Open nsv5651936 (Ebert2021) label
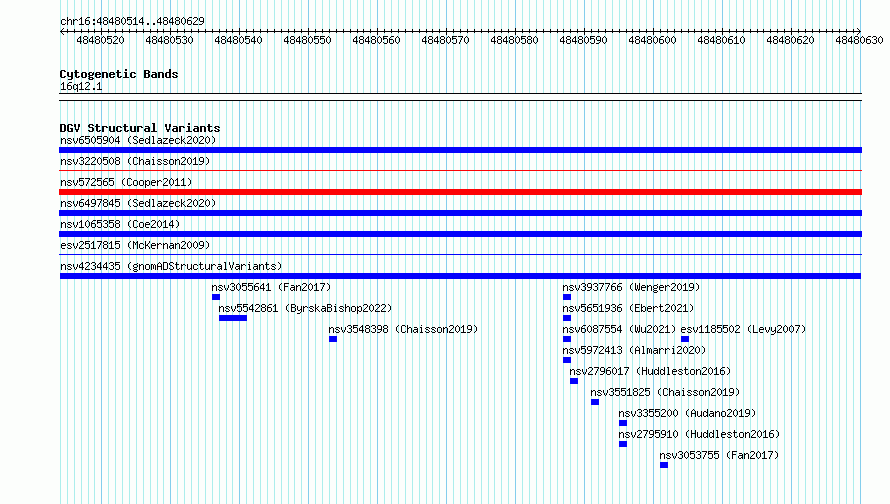 click(x=628, y=308)
